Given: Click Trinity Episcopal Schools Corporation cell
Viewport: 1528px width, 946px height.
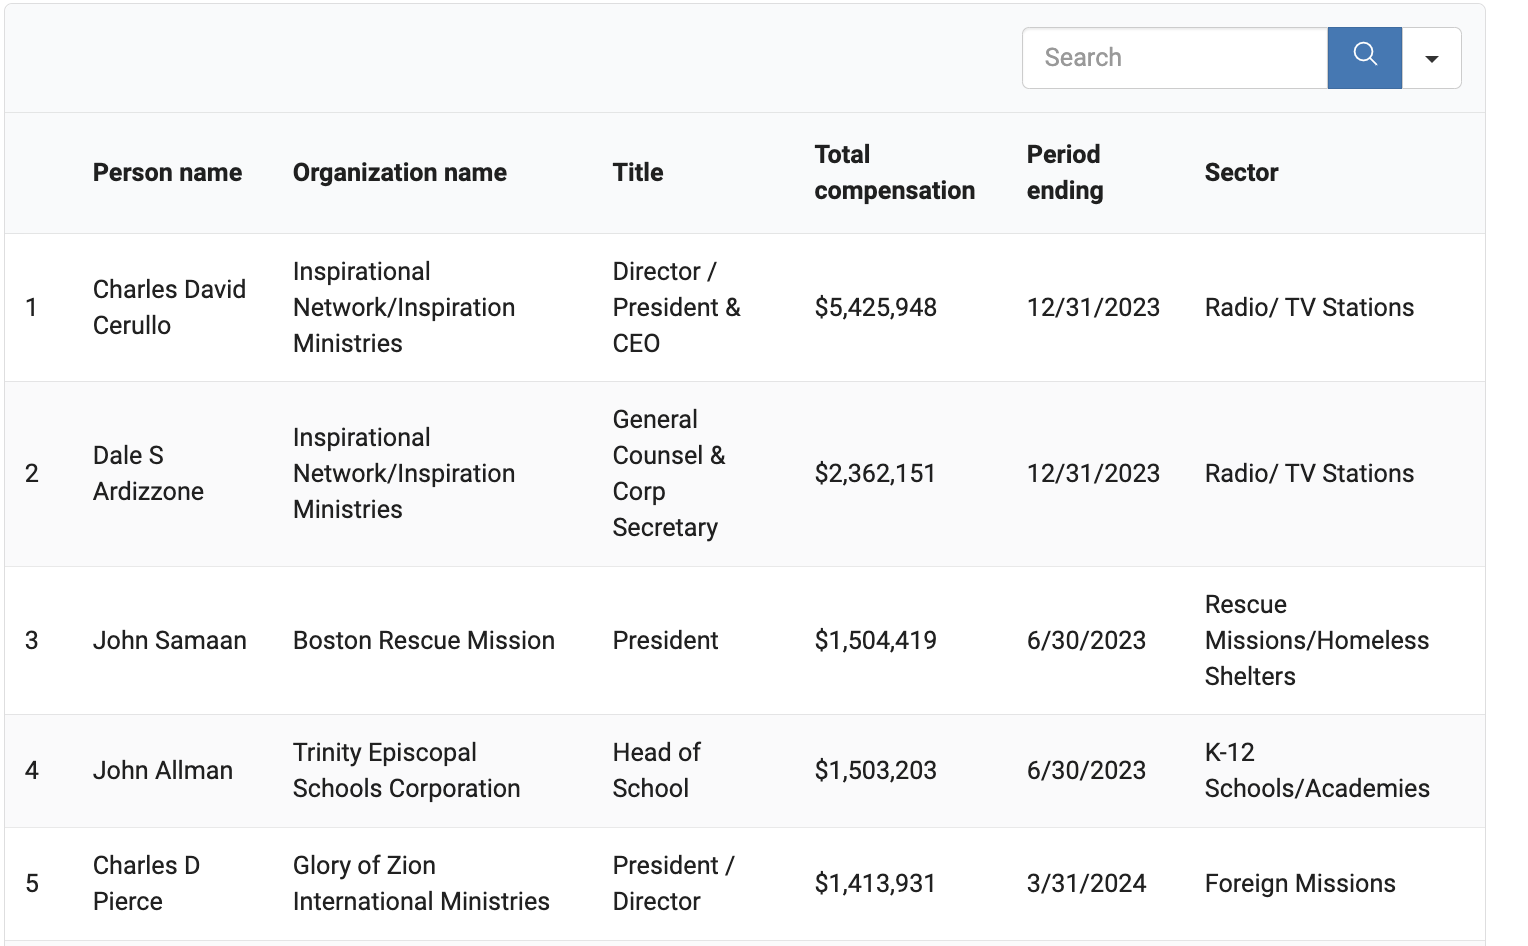Looking at the screenshot, I should (x=406, y=770).
